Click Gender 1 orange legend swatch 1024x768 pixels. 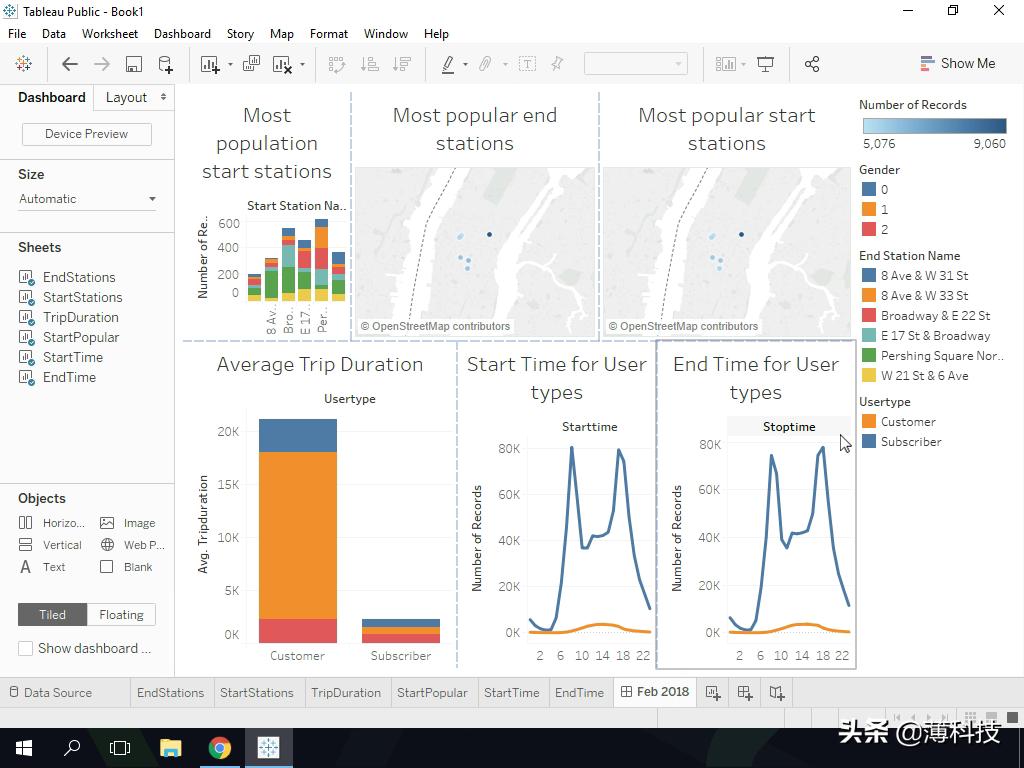(869, 210)
